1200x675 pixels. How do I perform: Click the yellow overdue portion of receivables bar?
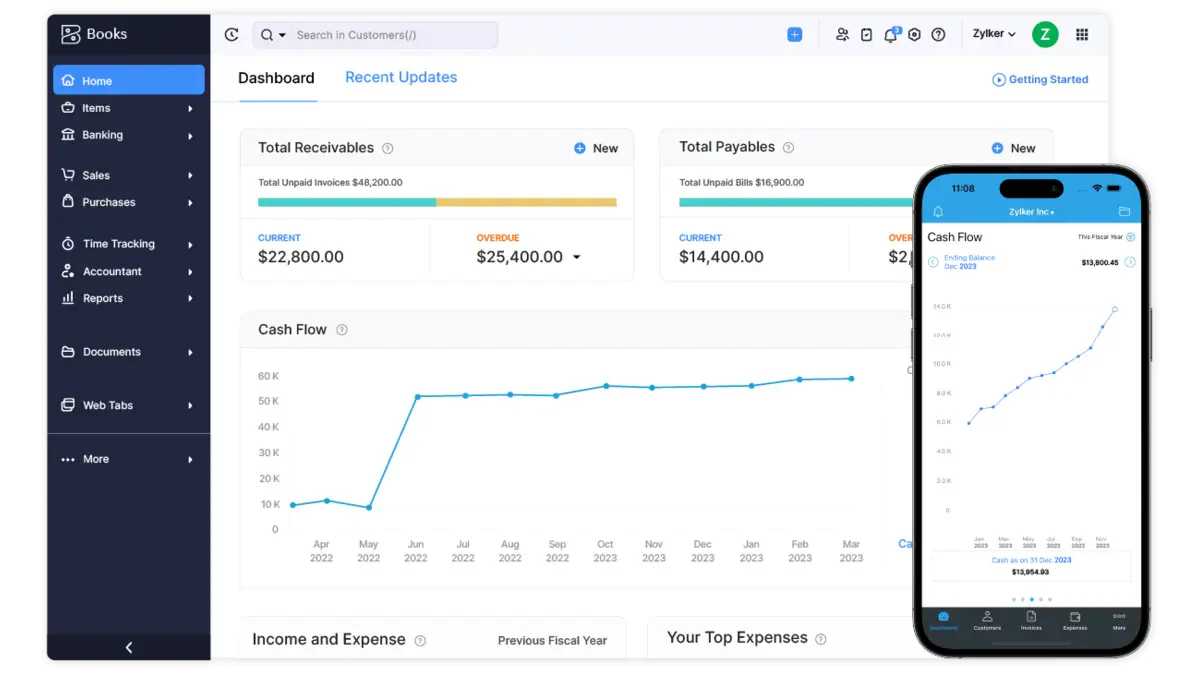click(x=526, y=202)
